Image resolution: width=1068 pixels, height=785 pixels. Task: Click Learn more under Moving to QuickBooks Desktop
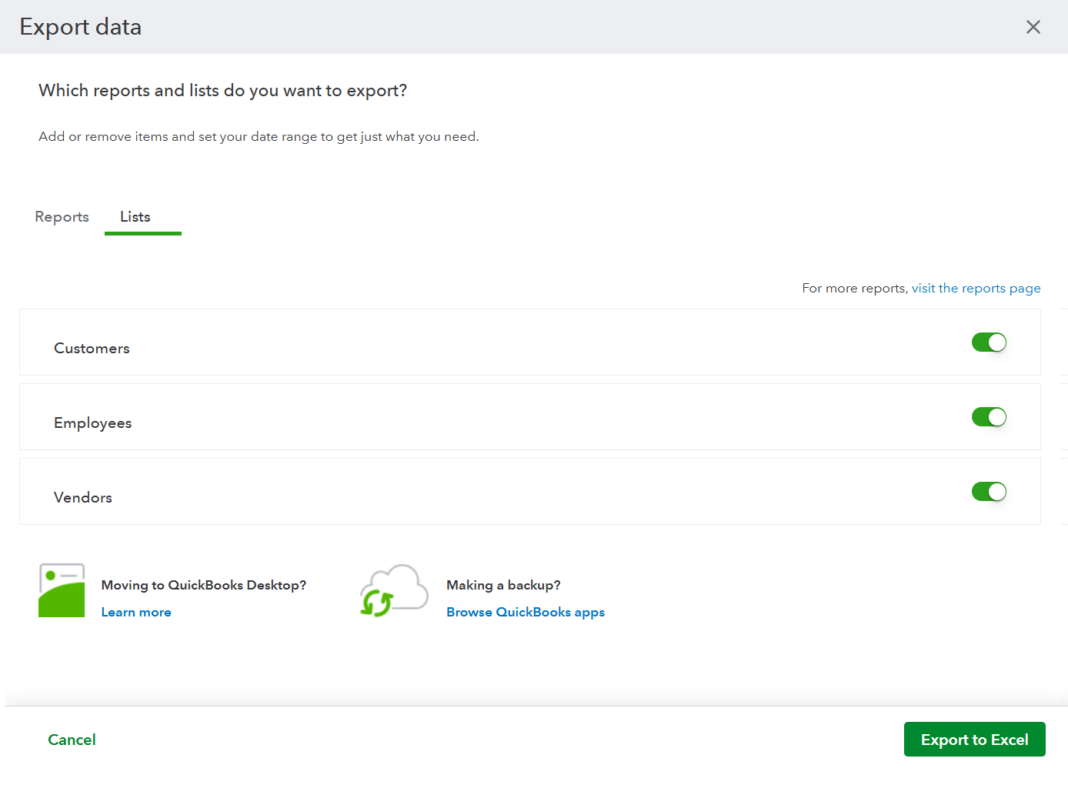[x=136, y=612]
